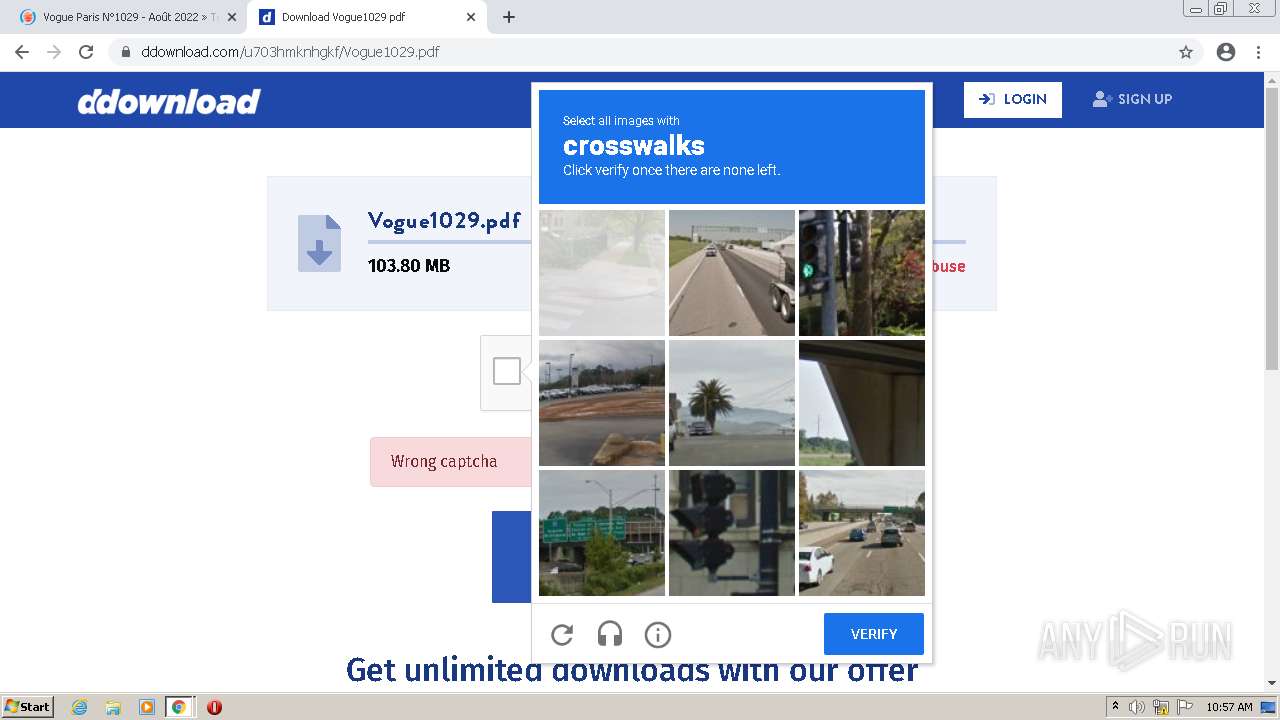Click the blue download button
This screenshot has width=1280, height=720.
(511, 557)
